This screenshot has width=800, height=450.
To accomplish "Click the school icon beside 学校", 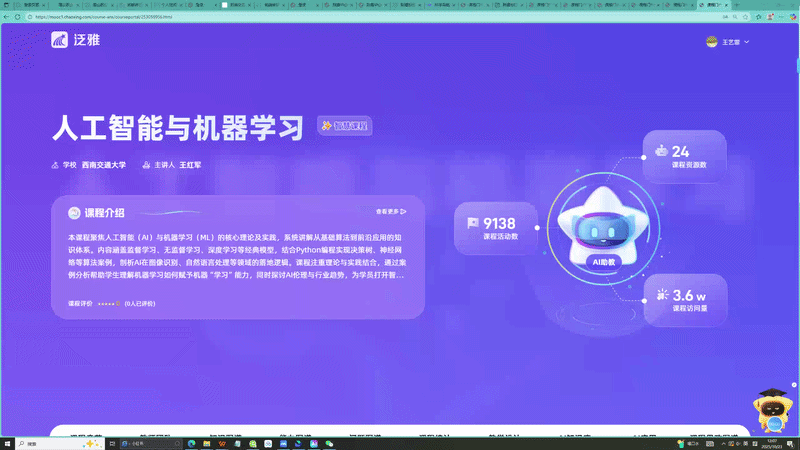I will point(55,165).
